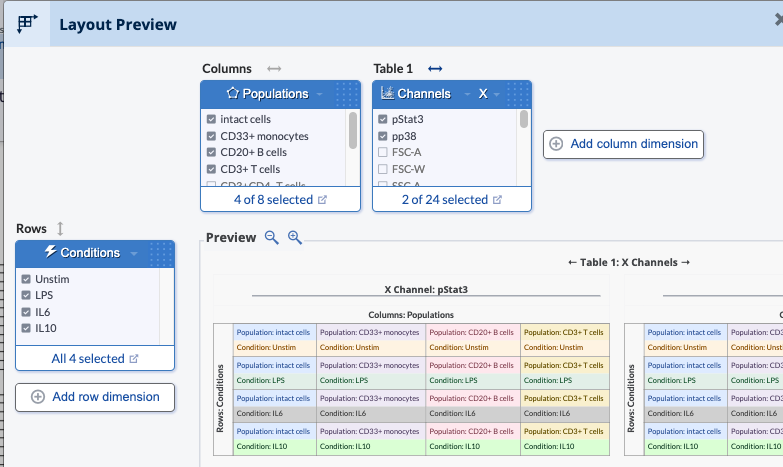Click the Rows vertical arrow icon
783x467 pixels.
(x=60, y=229)
